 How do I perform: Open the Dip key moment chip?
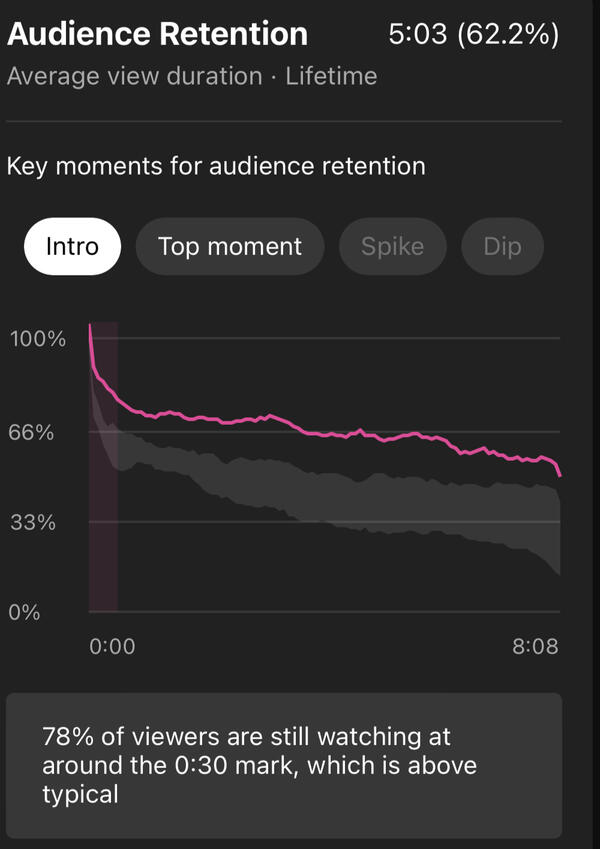coord(502,246)
